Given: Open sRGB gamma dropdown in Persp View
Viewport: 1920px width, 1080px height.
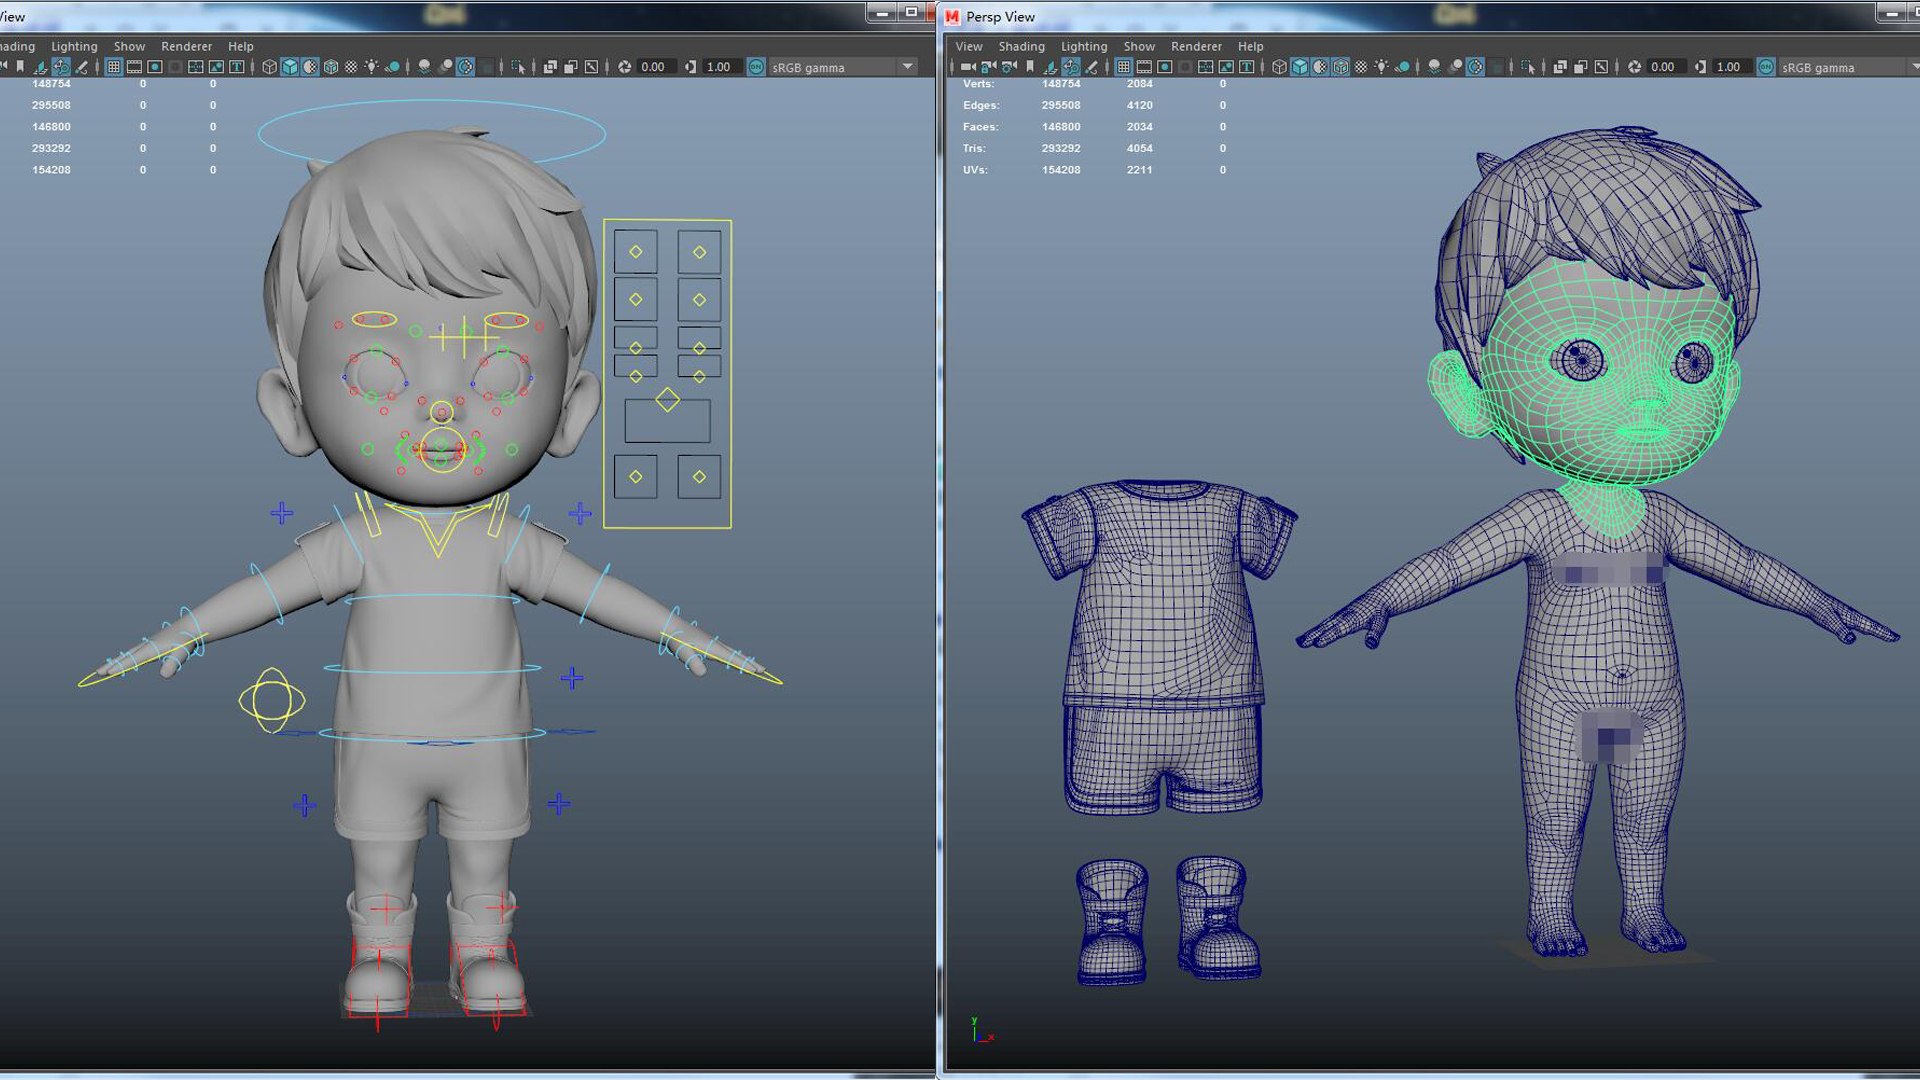Looking at the screenshot, I should coord(1848,67).
